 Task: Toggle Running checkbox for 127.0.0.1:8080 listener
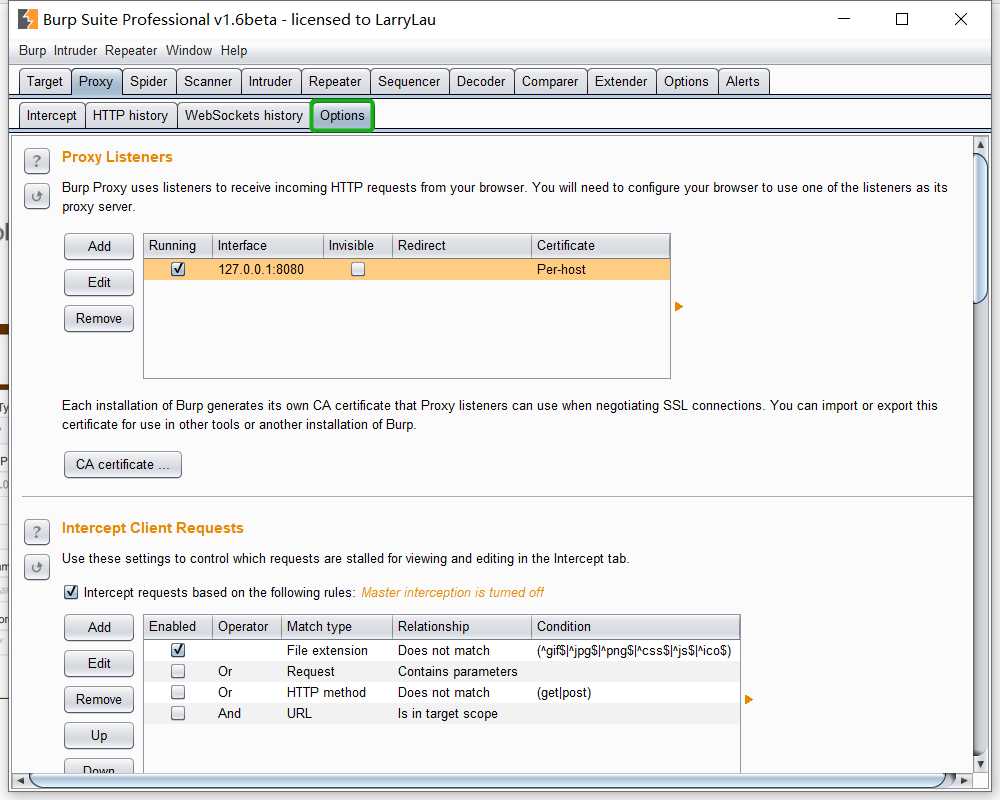tap(178, 269)
